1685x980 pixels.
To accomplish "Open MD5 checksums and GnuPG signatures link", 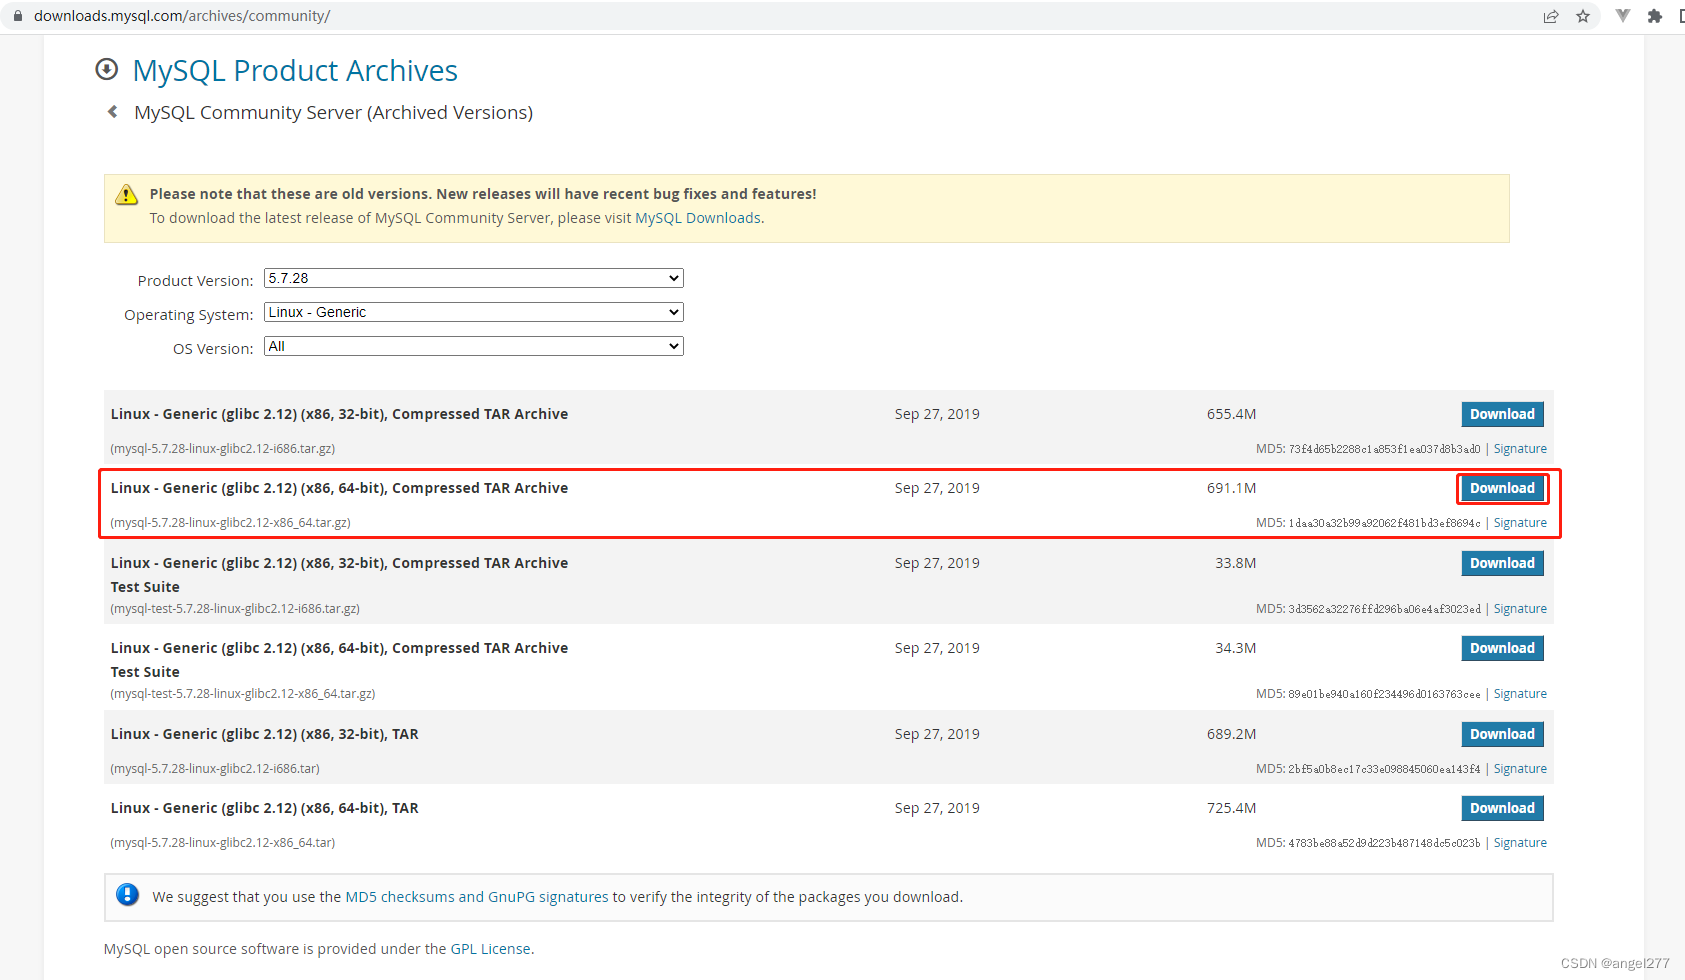I will pyautogui.click(x=476, y=897).
